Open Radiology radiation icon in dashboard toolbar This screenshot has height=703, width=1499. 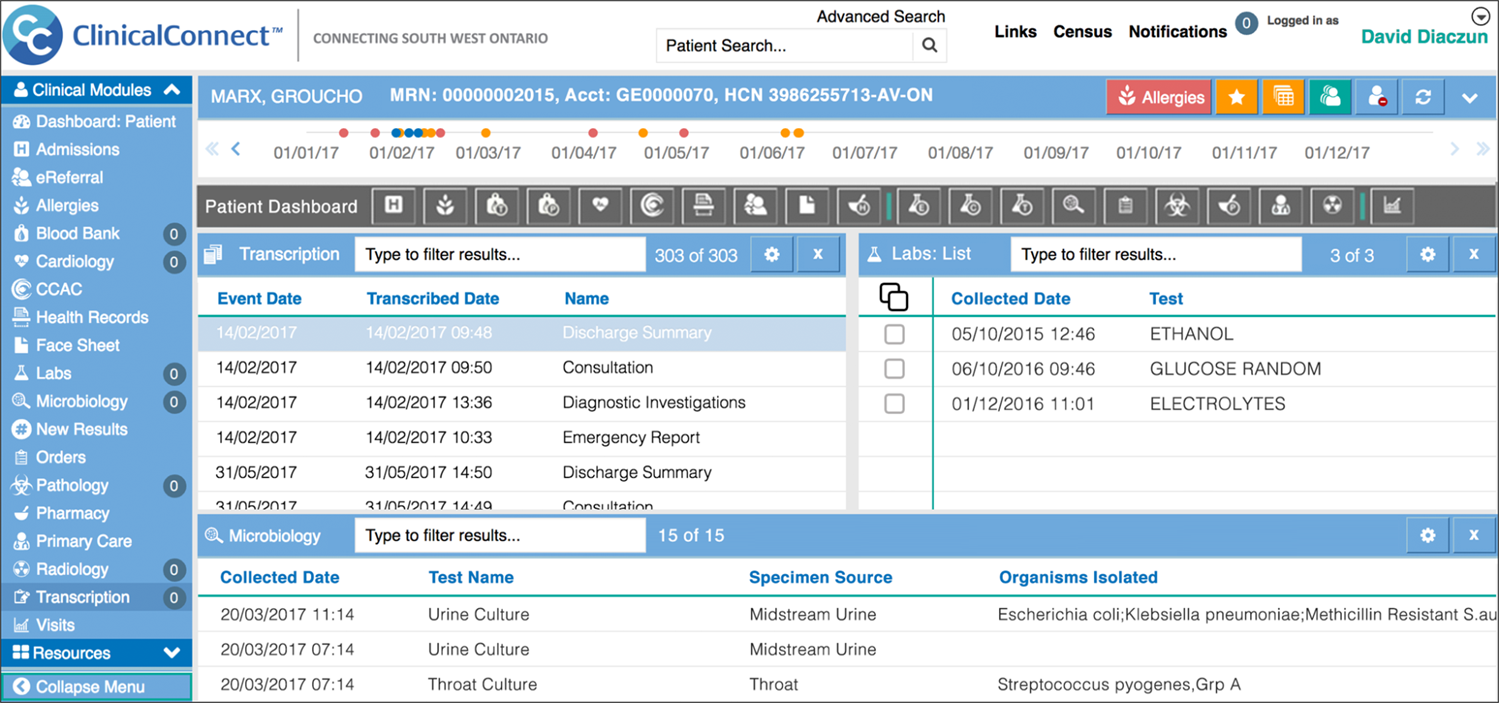coord(1332,205)
